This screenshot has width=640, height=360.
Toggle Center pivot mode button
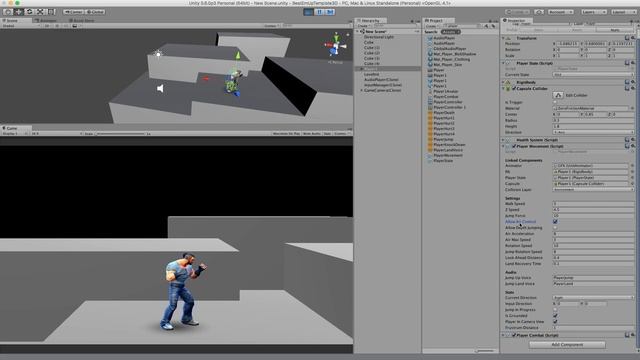pyautogui.click(x=73, y=12)
